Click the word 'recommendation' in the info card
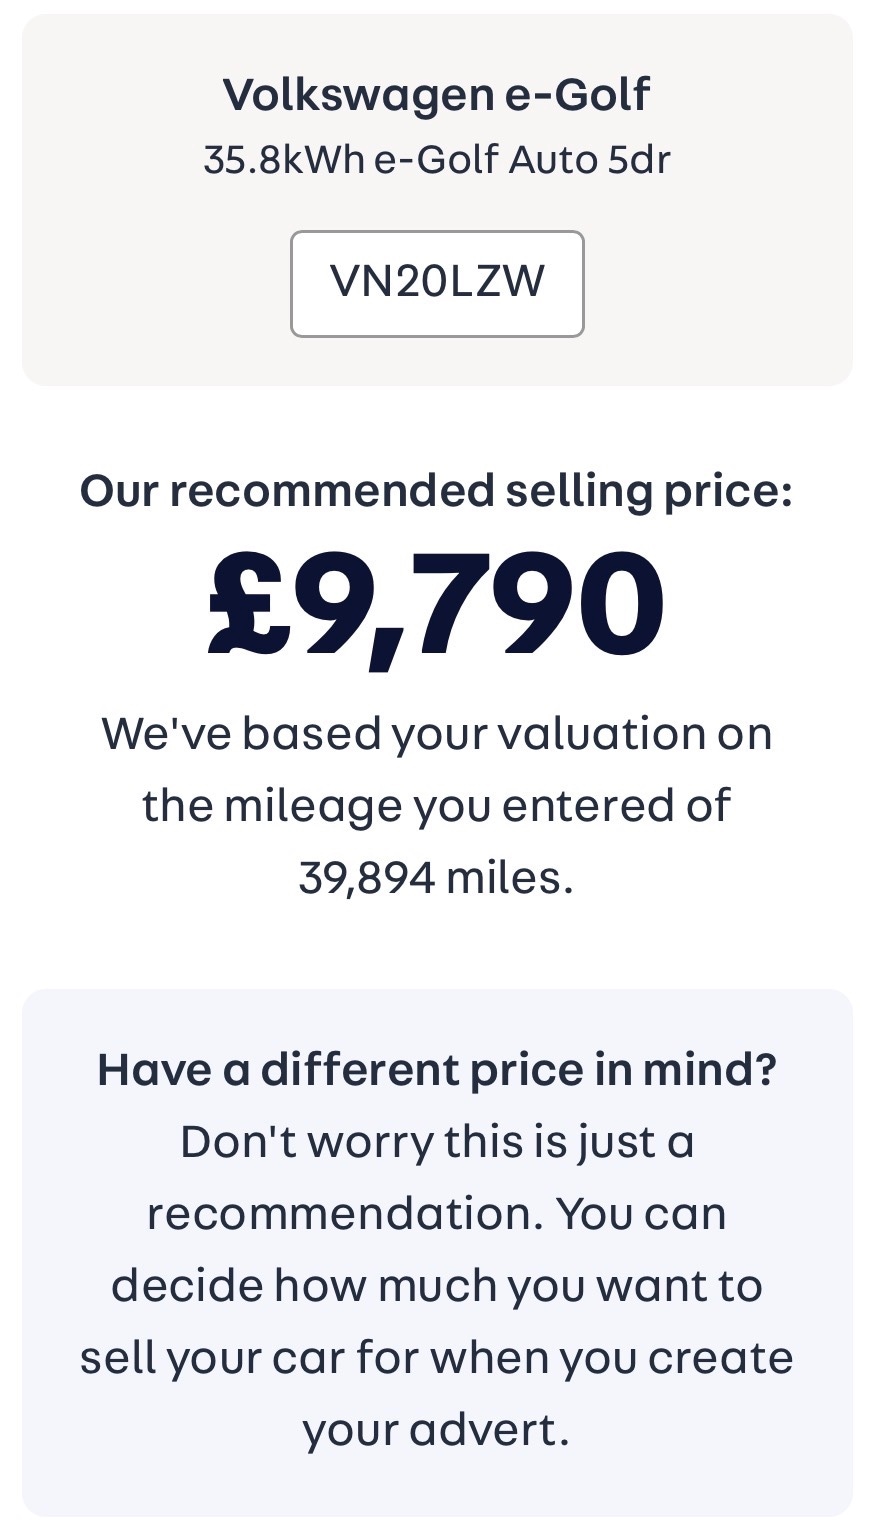This screenshot has width=876, height=1520. 340,1214
